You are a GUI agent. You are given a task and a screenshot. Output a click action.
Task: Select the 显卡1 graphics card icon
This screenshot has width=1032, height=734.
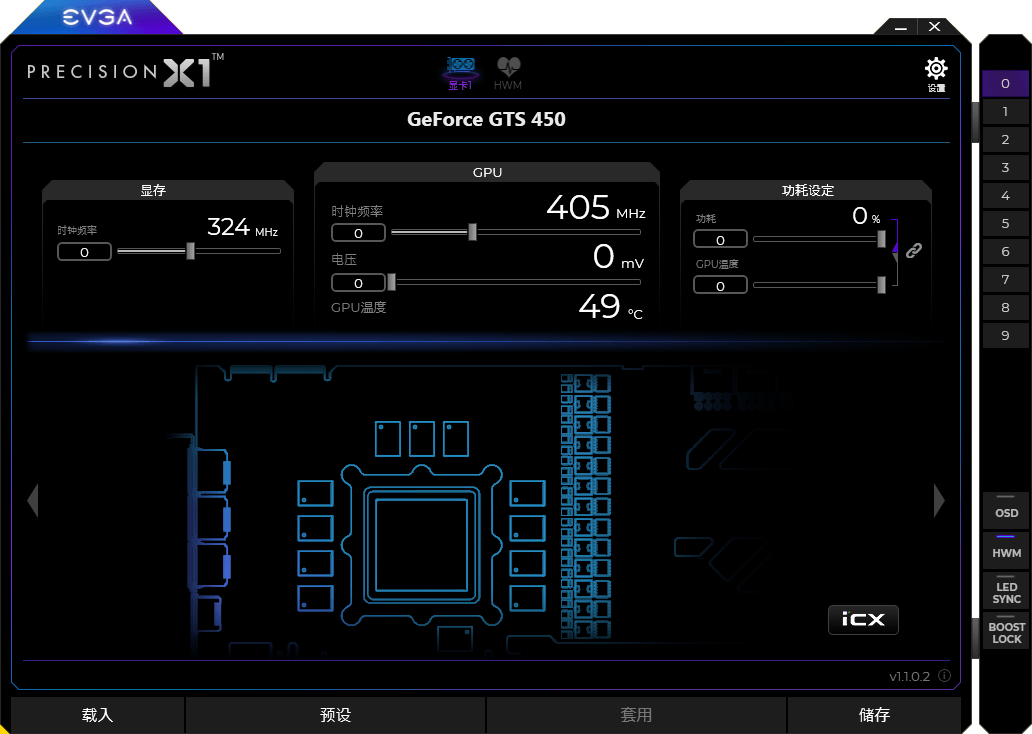(x=461, y=73)
